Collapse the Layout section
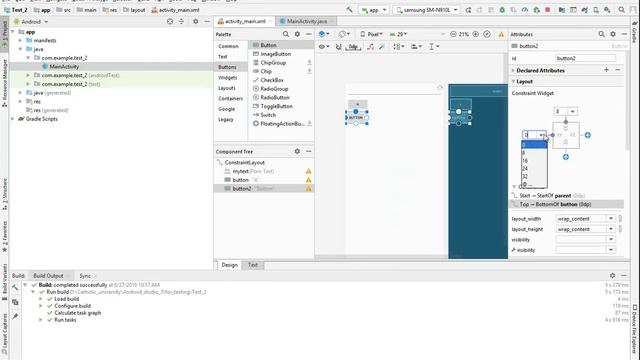Viewport: 640px width, 360px height. coord(513,82)
